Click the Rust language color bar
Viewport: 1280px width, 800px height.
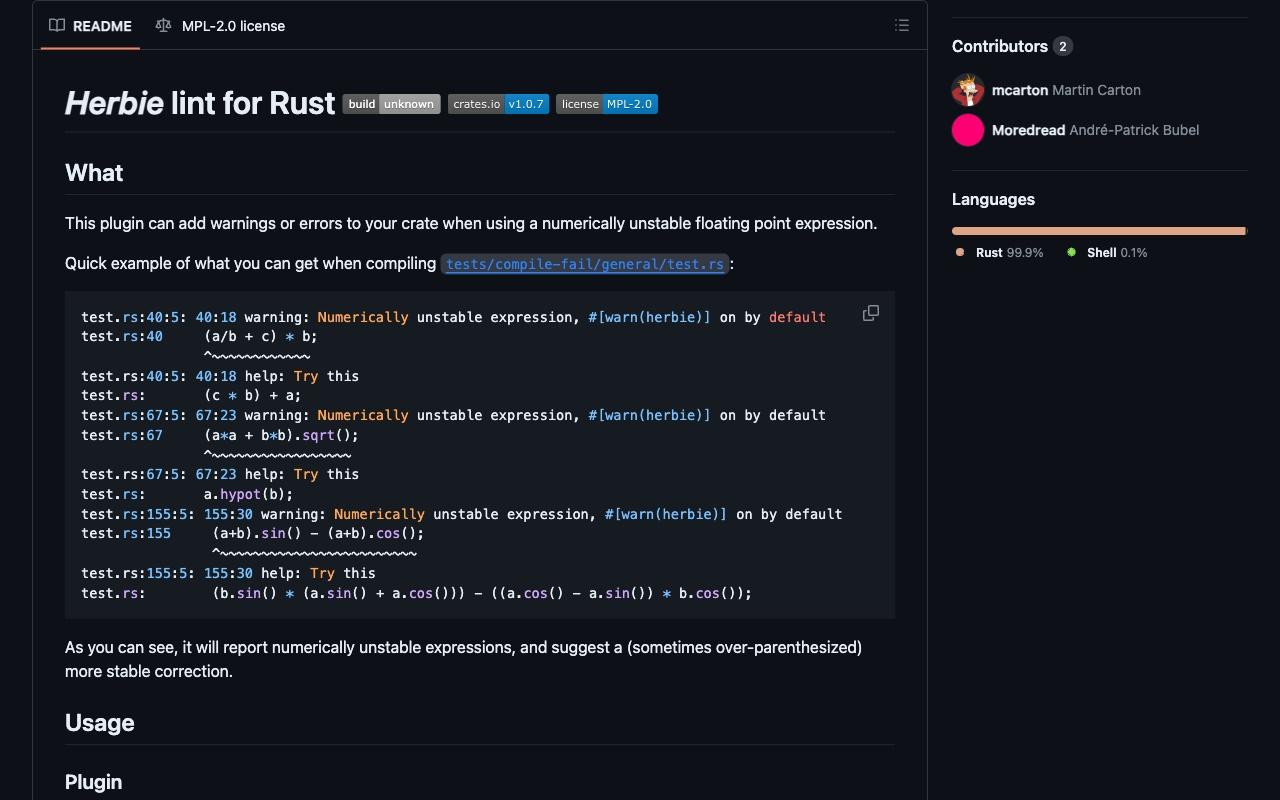pos(1098,231)
